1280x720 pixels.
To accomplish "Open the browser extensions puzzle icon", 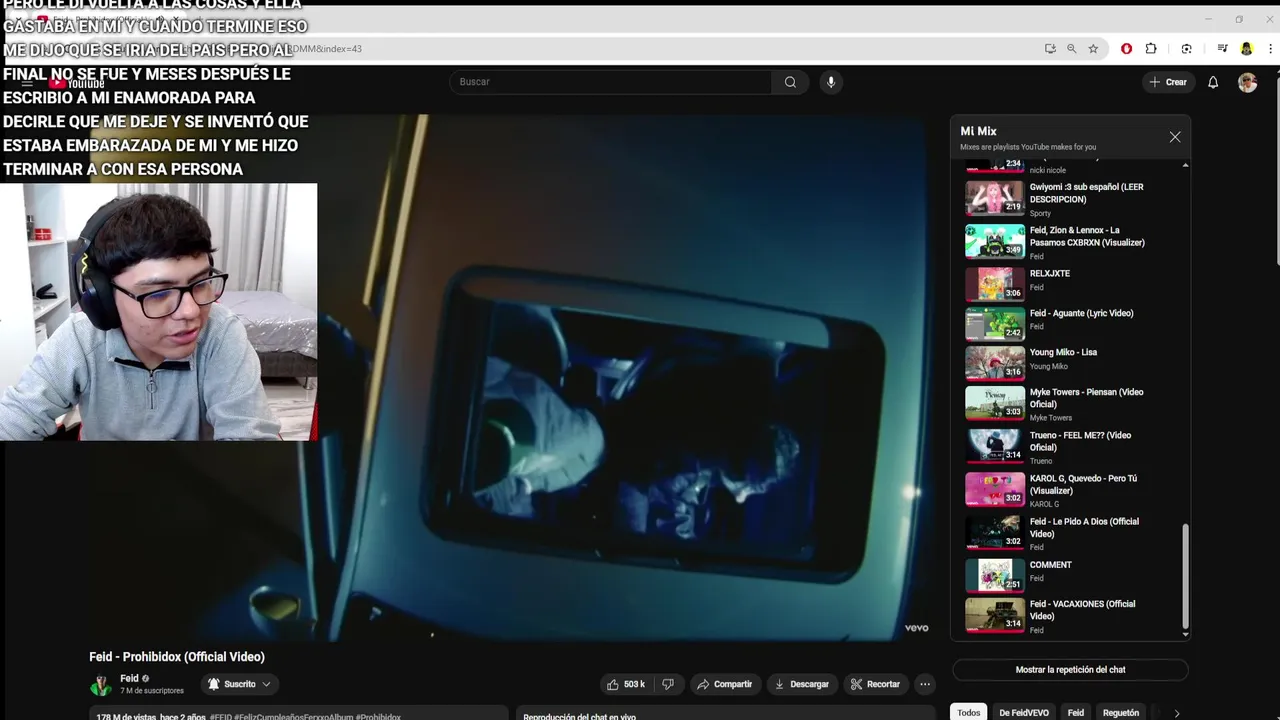I will pyautogui.click(x=1151, y=49).
